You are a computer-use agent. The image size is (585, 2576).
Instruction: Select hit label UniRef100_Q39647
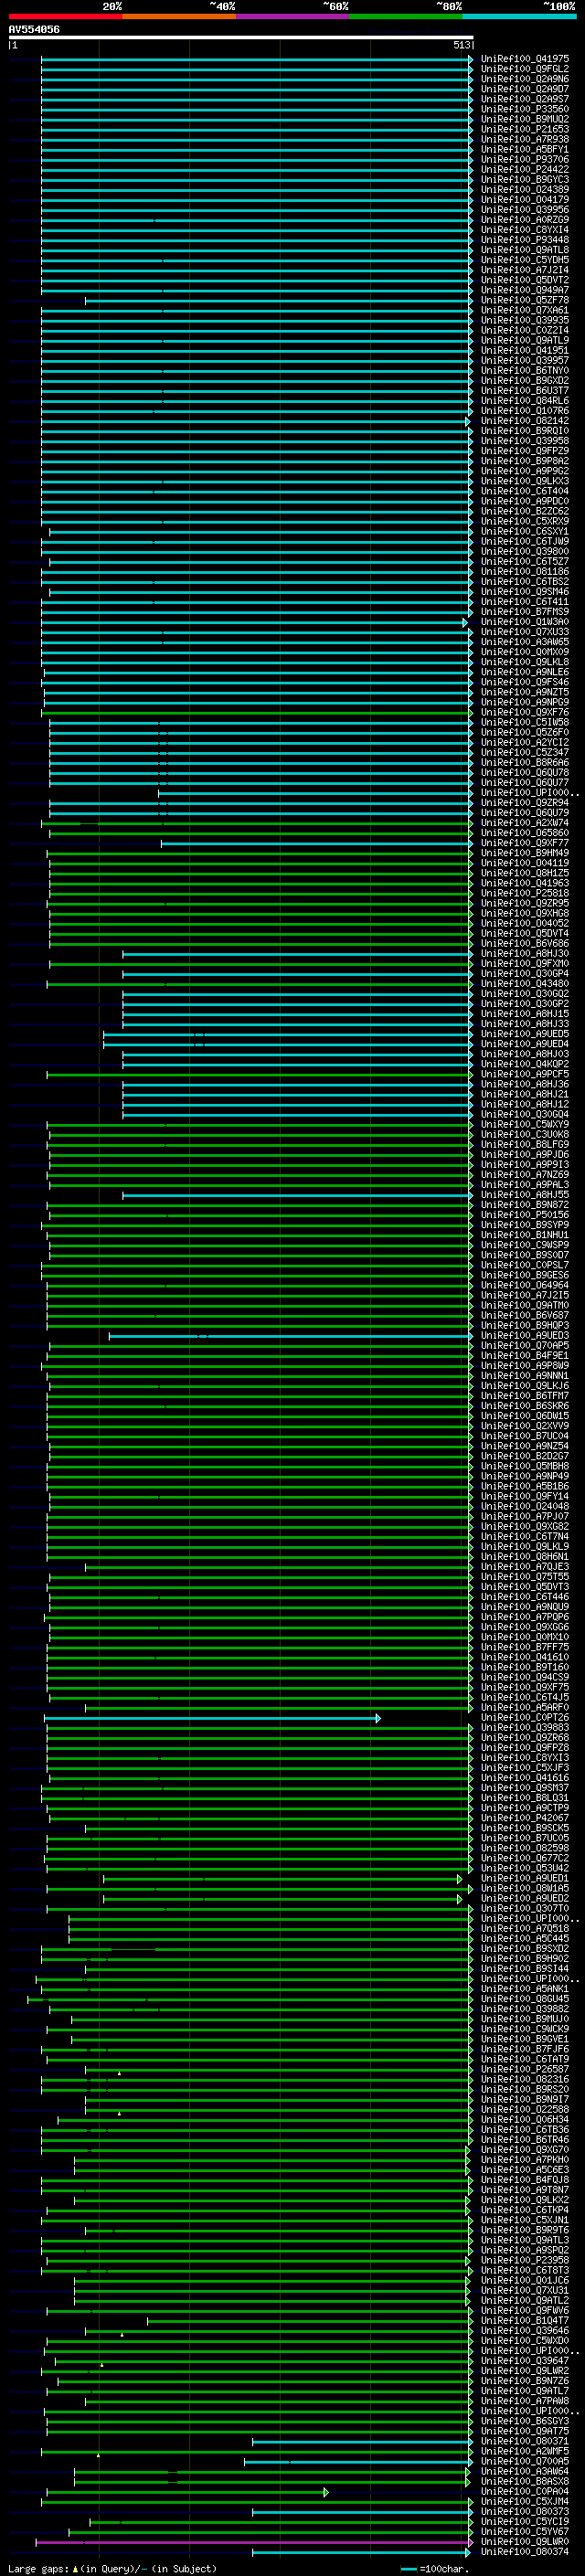[x=524, y=2361]
